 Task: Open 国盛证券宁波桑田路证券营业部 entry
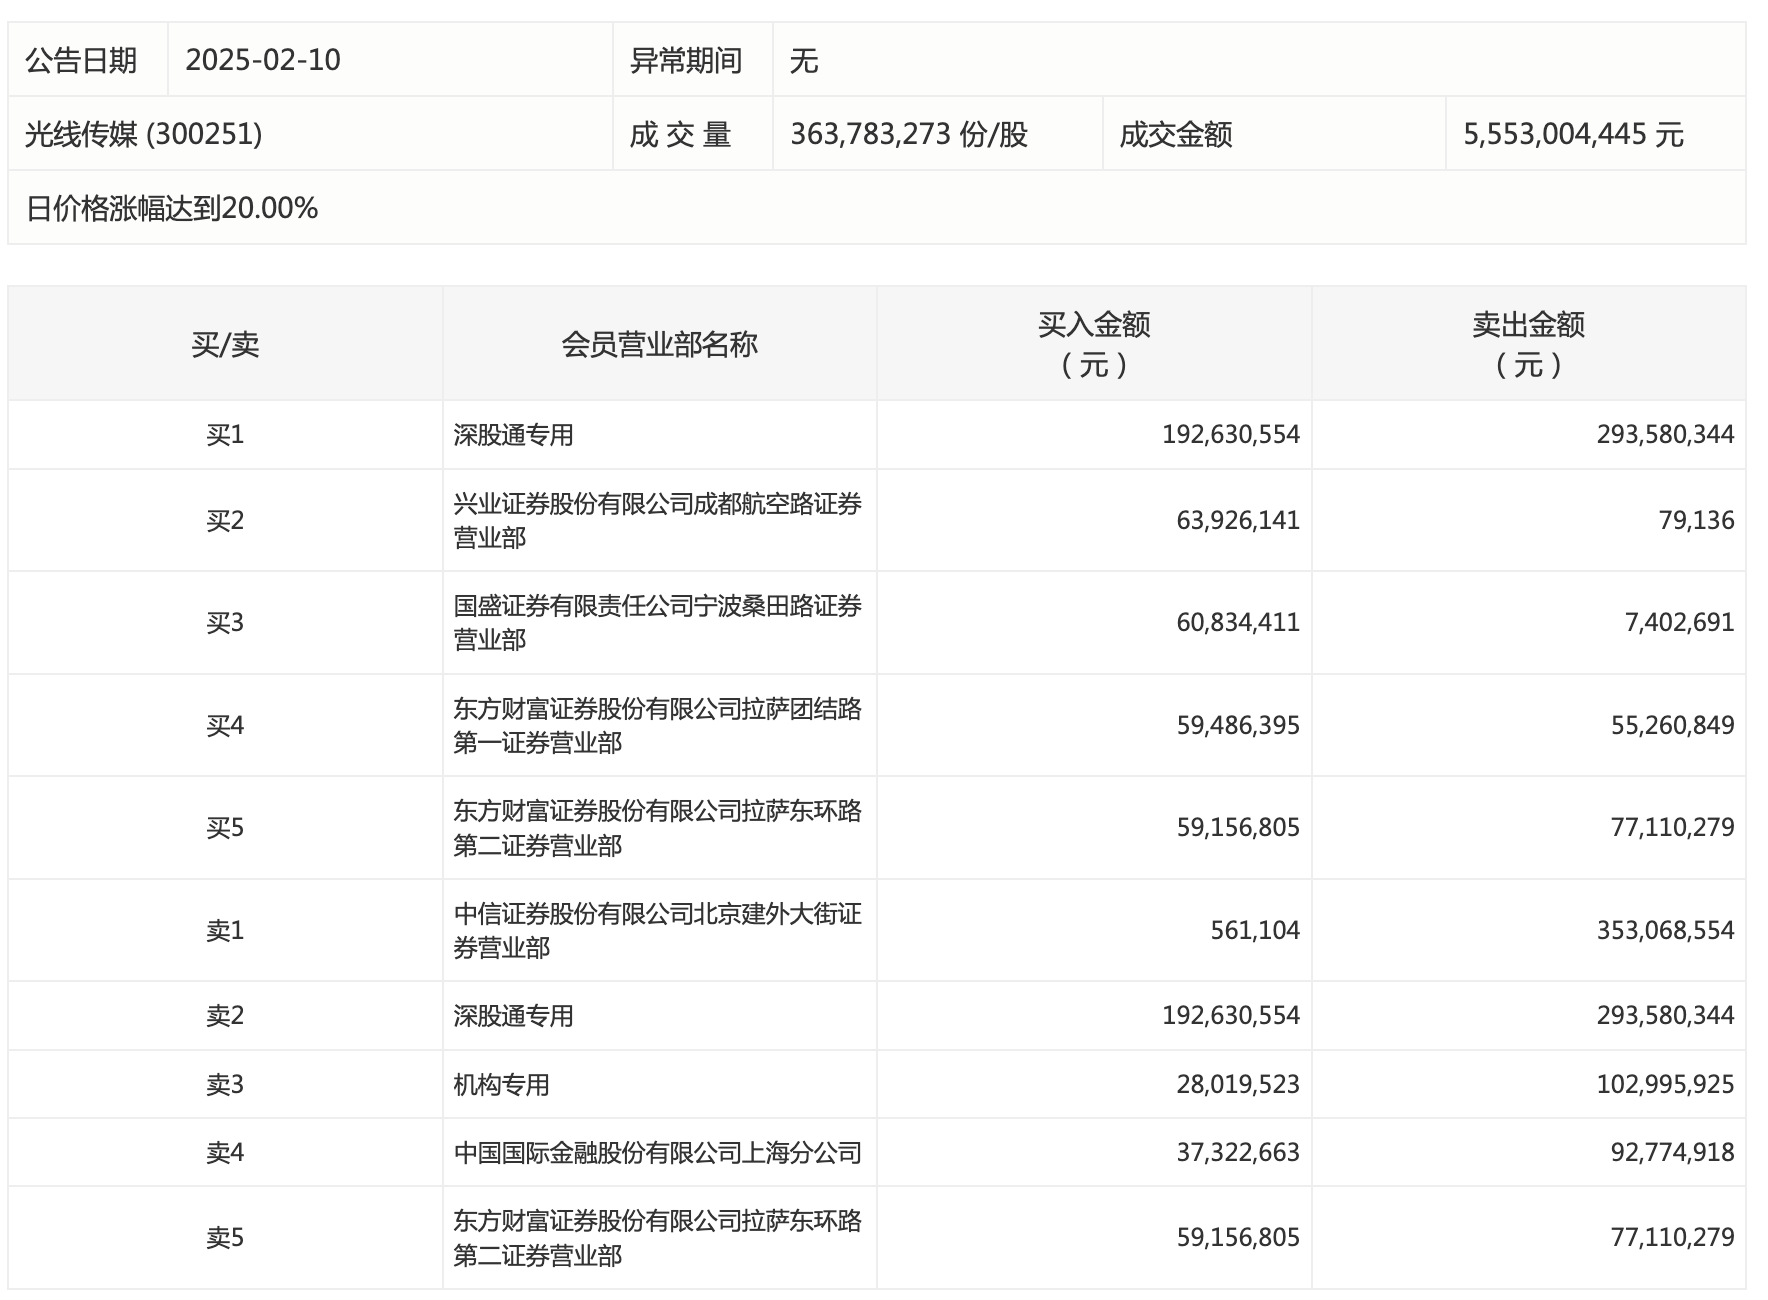tap(657, 622)
